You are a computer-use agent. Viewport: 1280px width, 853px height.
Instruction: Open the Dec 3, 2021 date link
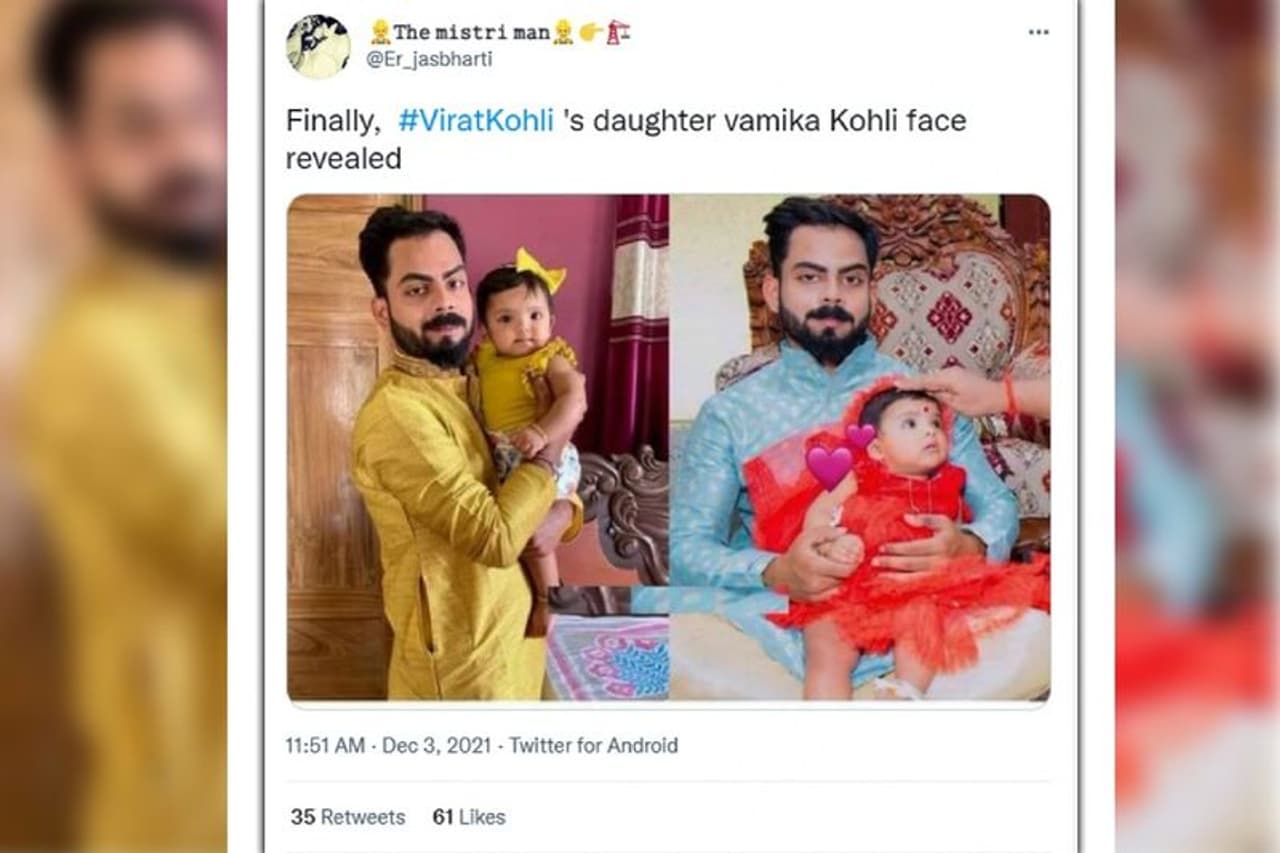(x=437, y=746)
